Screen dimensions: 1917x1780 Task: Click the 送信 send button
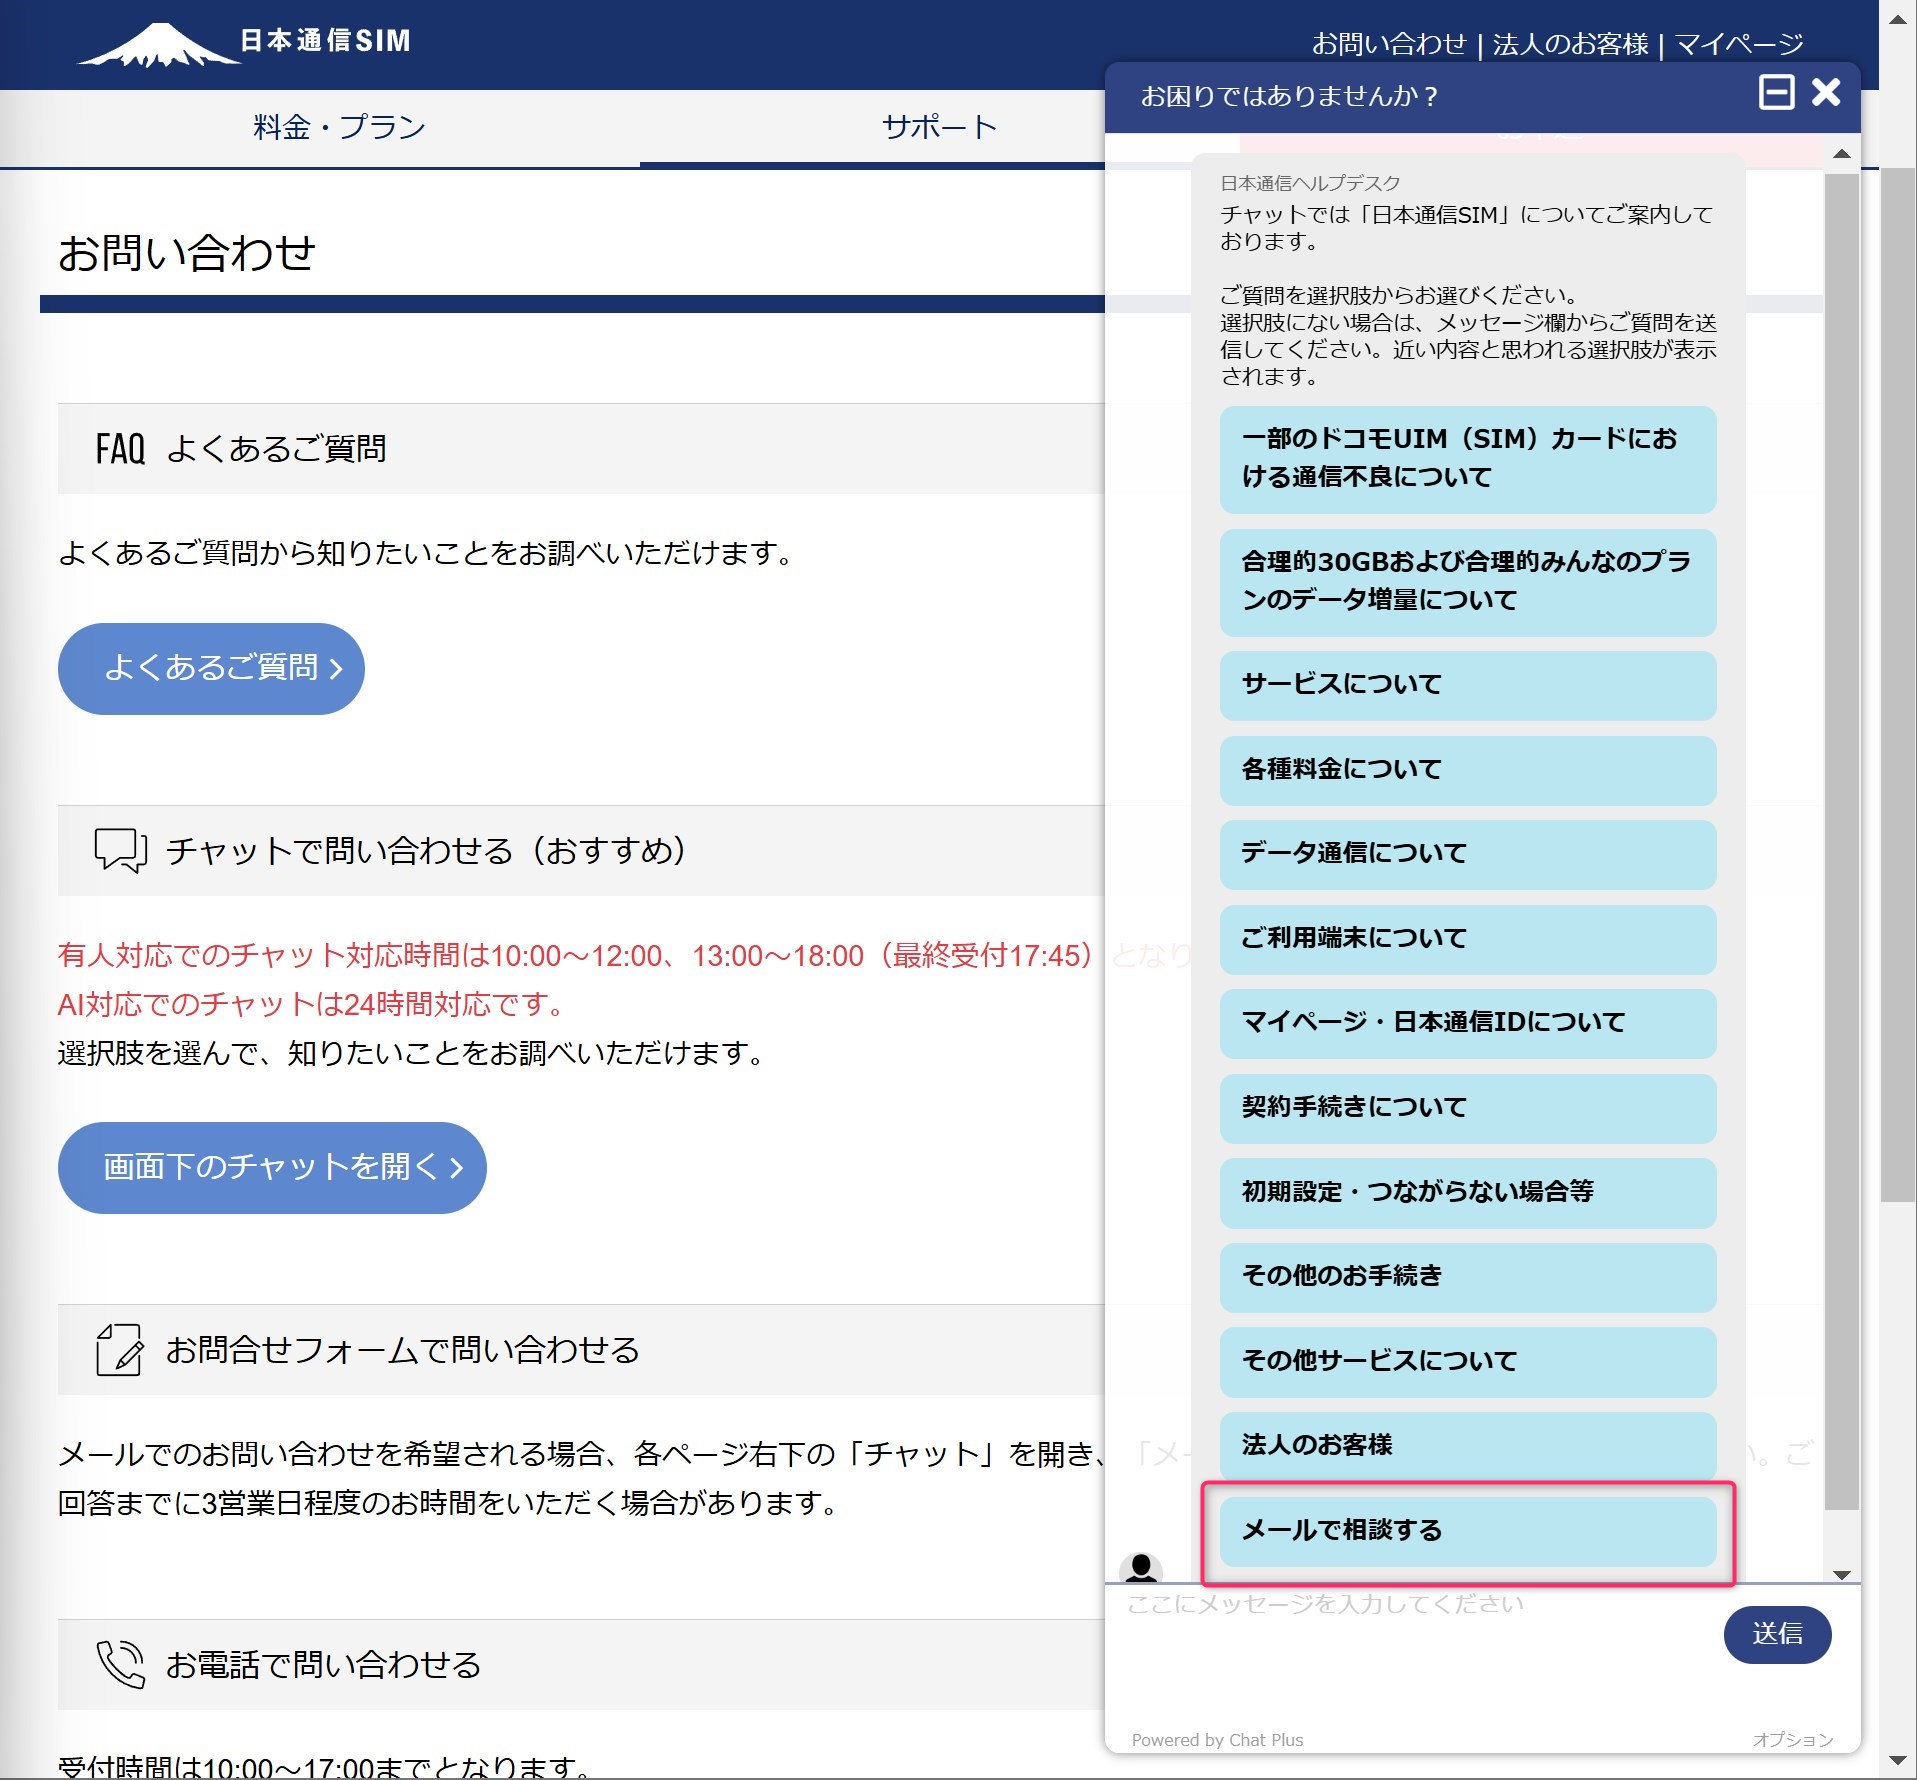[1777, 1635]
